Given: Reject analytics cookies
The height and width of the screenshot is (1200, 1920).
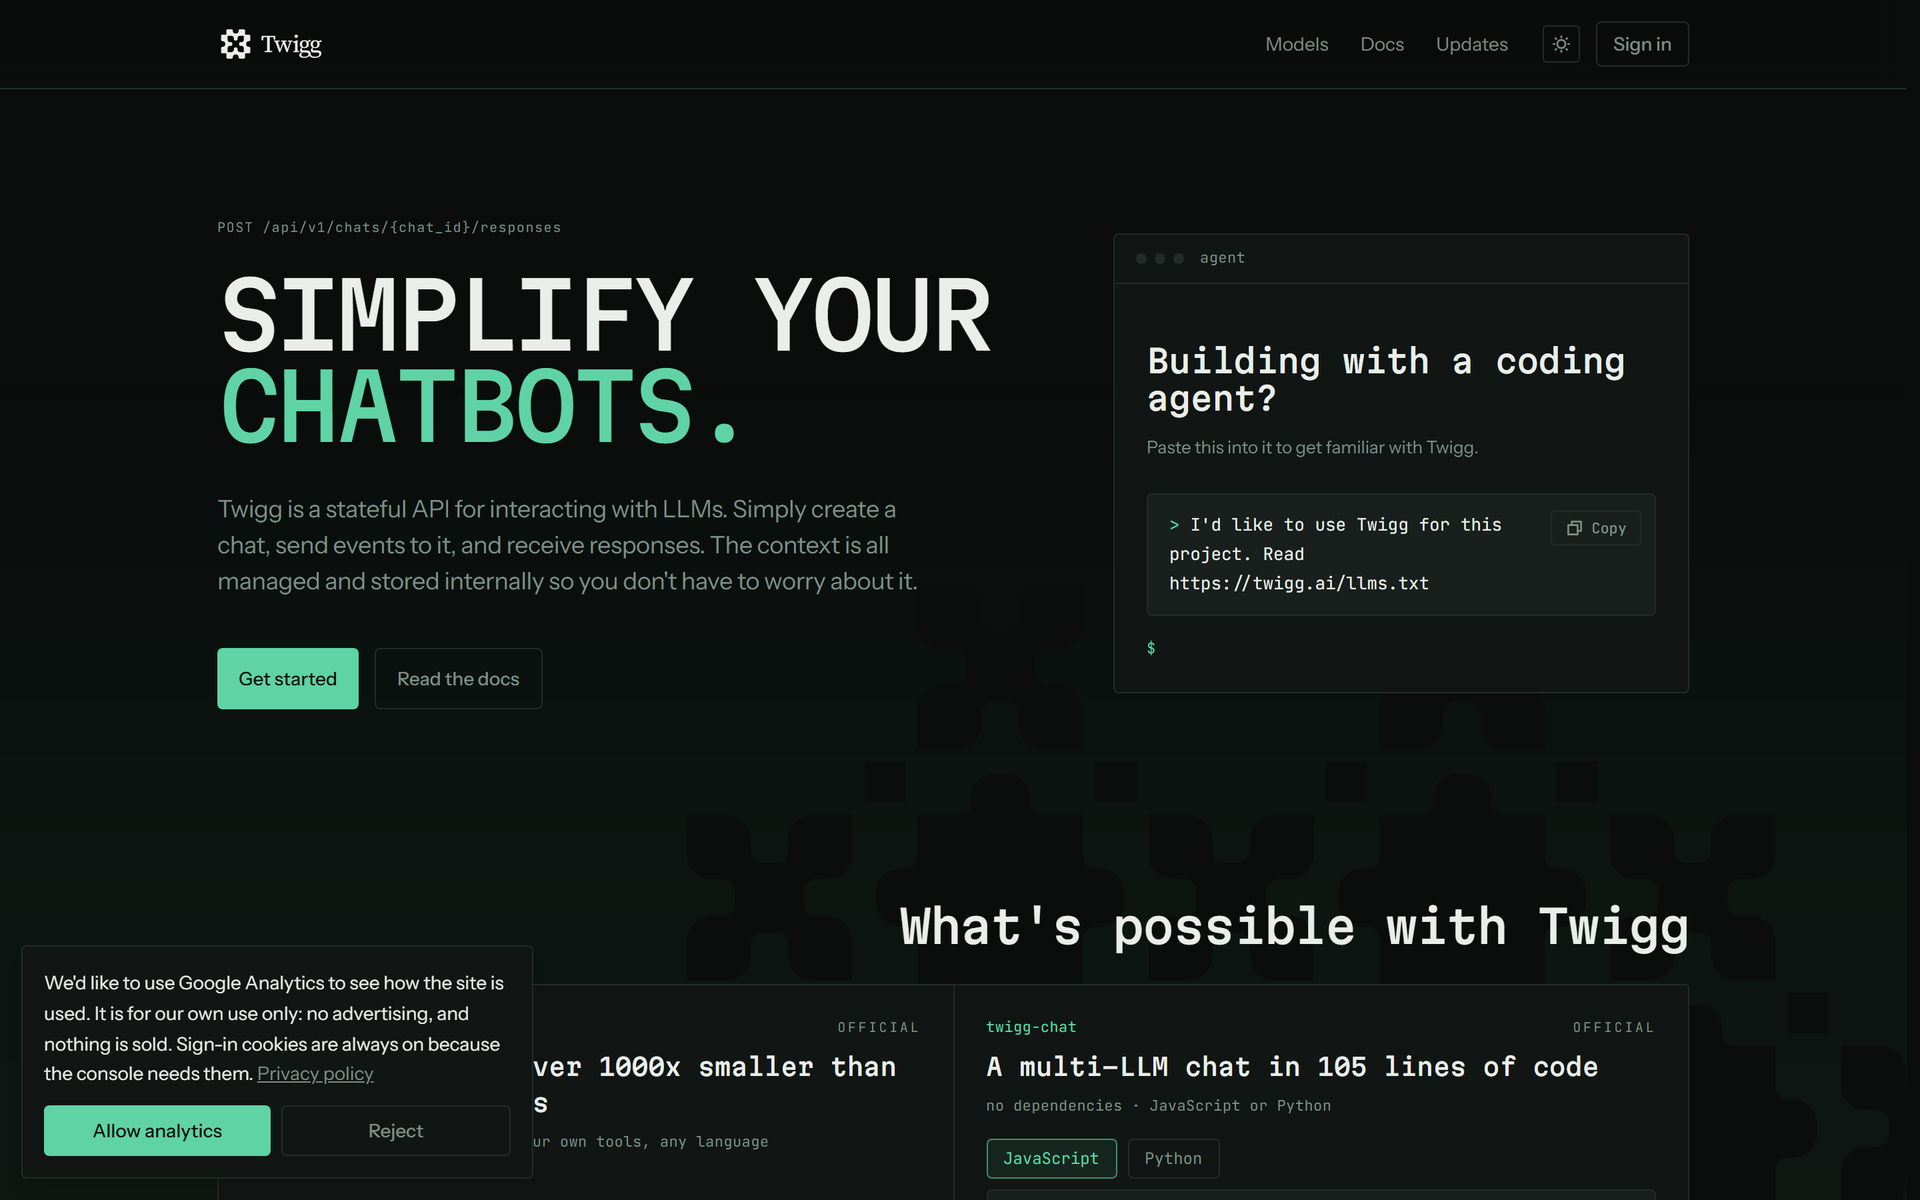Looking at the screenshot, I should [x=395, y=1131].
